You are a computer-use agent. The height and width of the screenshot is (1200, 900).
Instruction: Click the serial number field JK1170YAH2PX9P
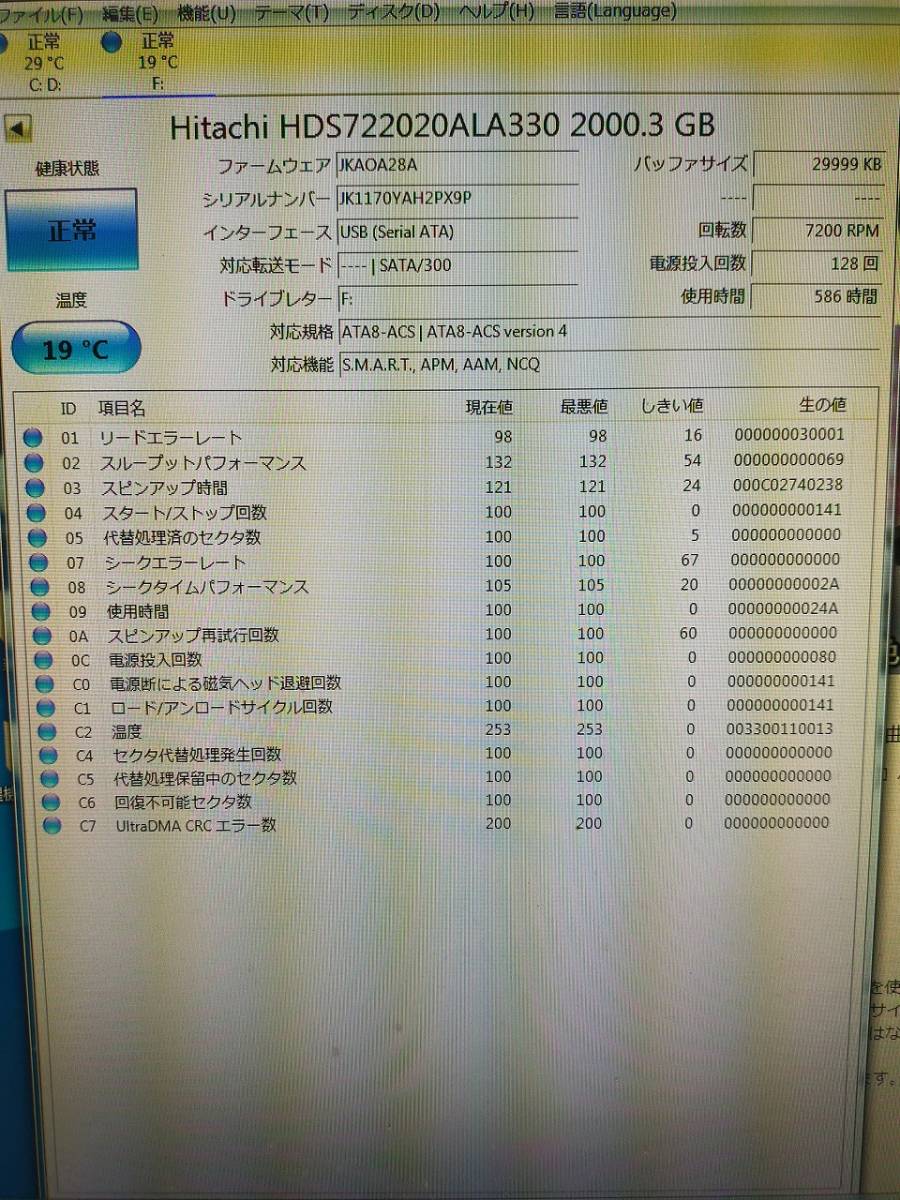(457, 198)
